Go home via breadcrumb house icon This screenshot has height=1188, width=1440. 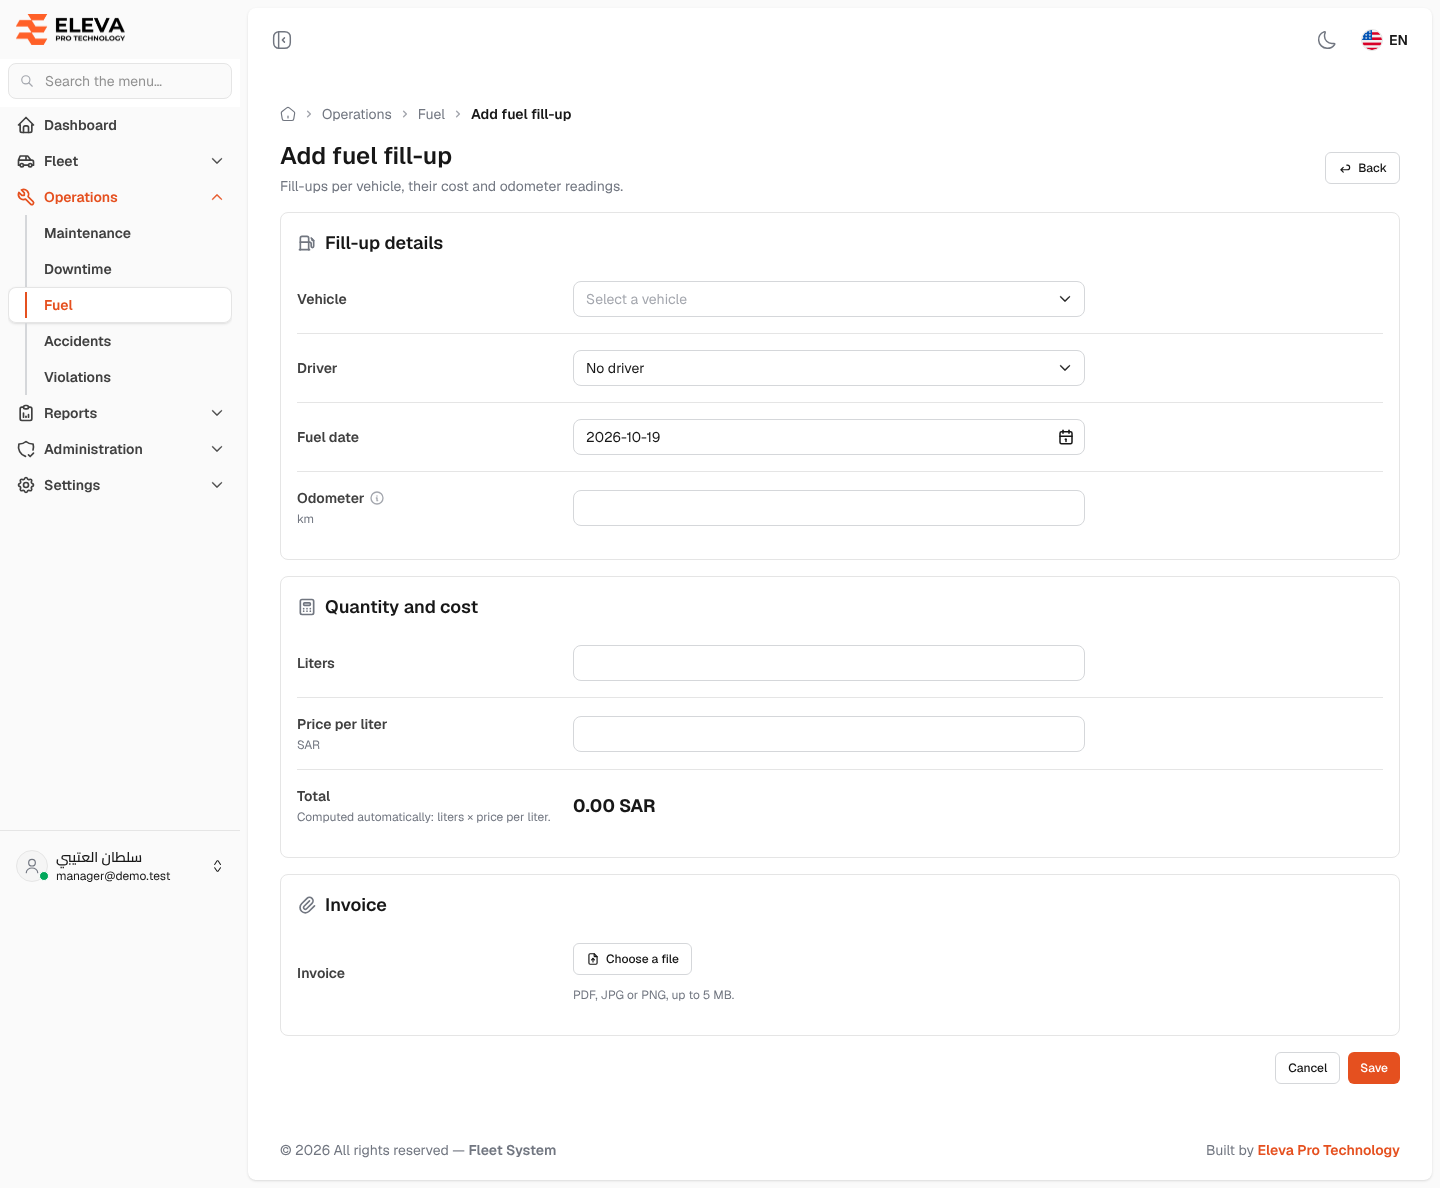tap(288, 114)
